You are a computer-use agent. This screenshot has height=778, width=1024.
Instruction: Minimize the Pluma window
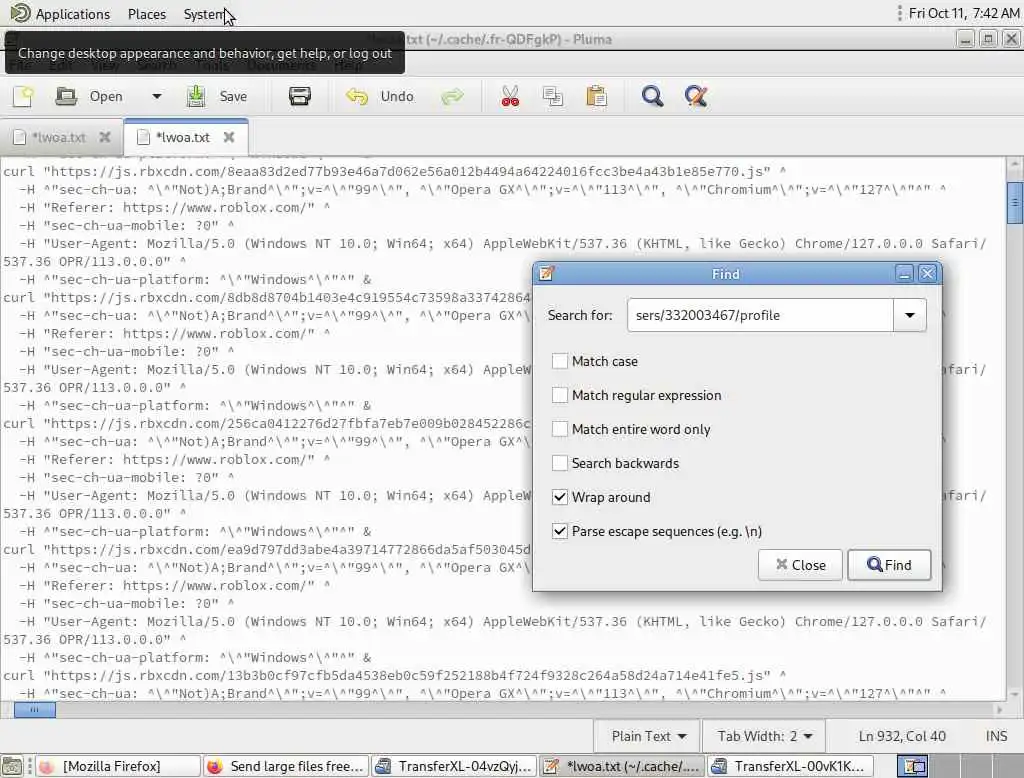tap(965, 39)
